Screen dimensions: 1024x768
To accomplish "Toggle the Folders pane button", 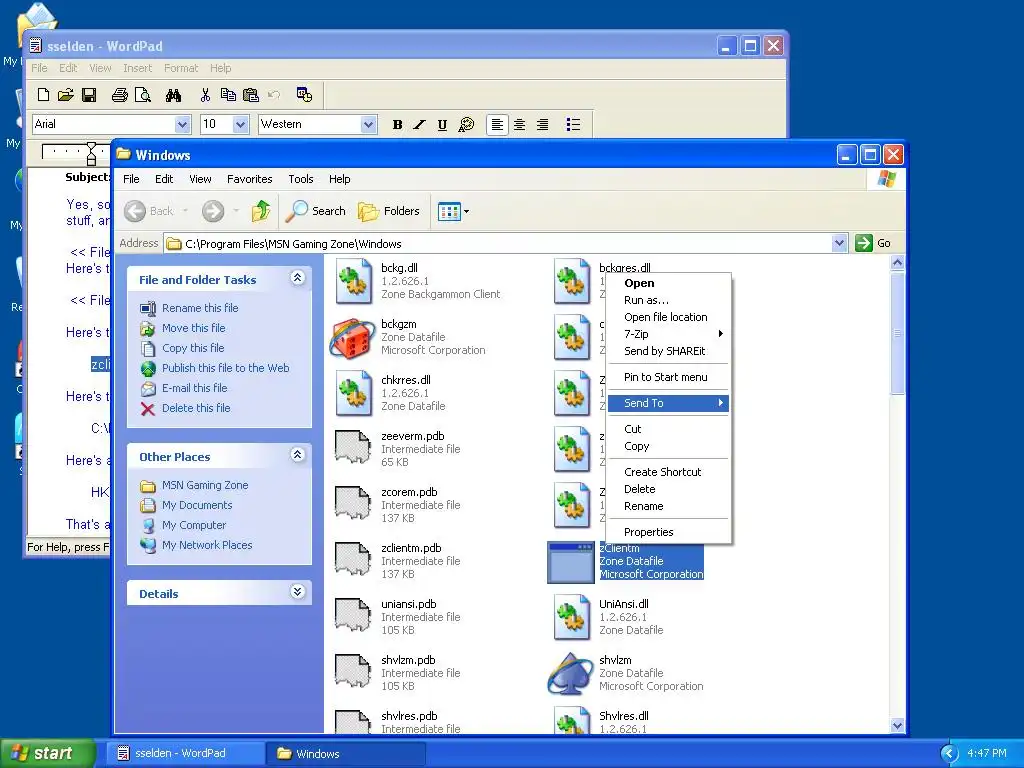I will point(389,211).
